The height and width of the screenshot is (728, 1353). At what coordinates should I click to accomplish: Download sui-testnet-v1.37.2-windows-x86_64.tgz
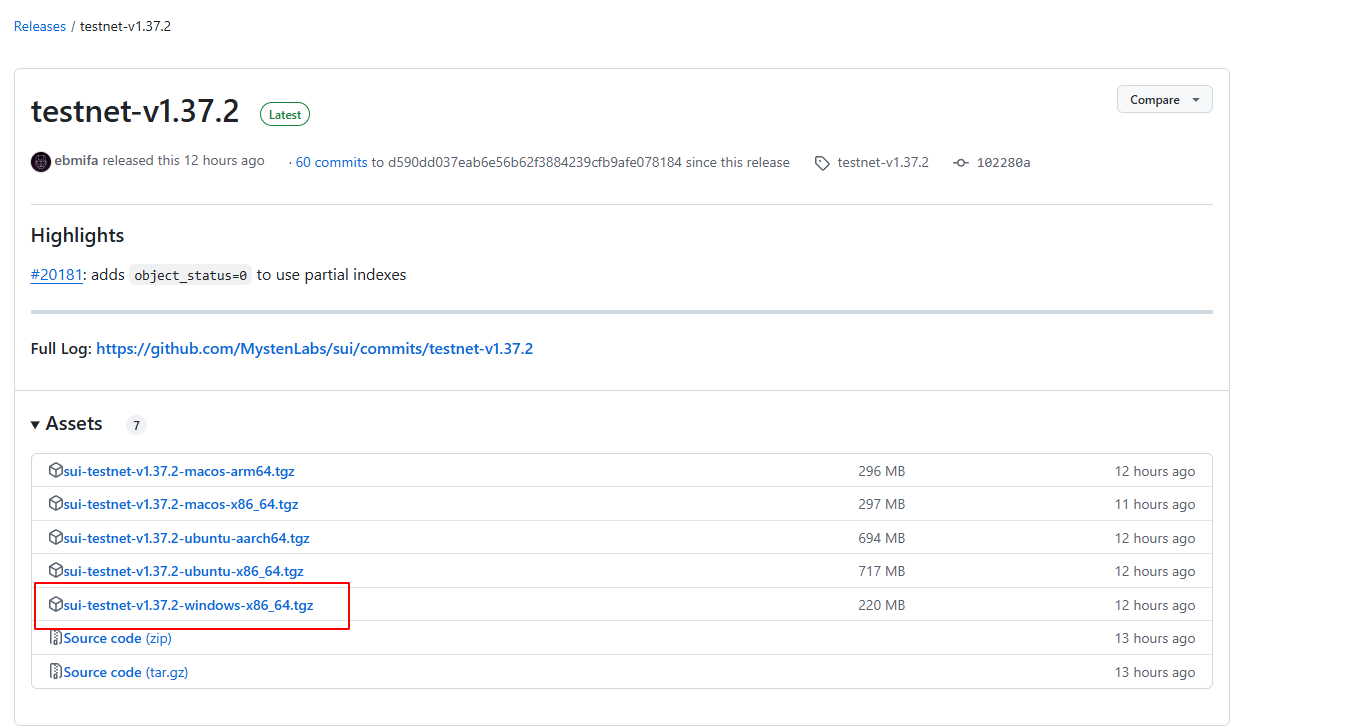point(189,605)
